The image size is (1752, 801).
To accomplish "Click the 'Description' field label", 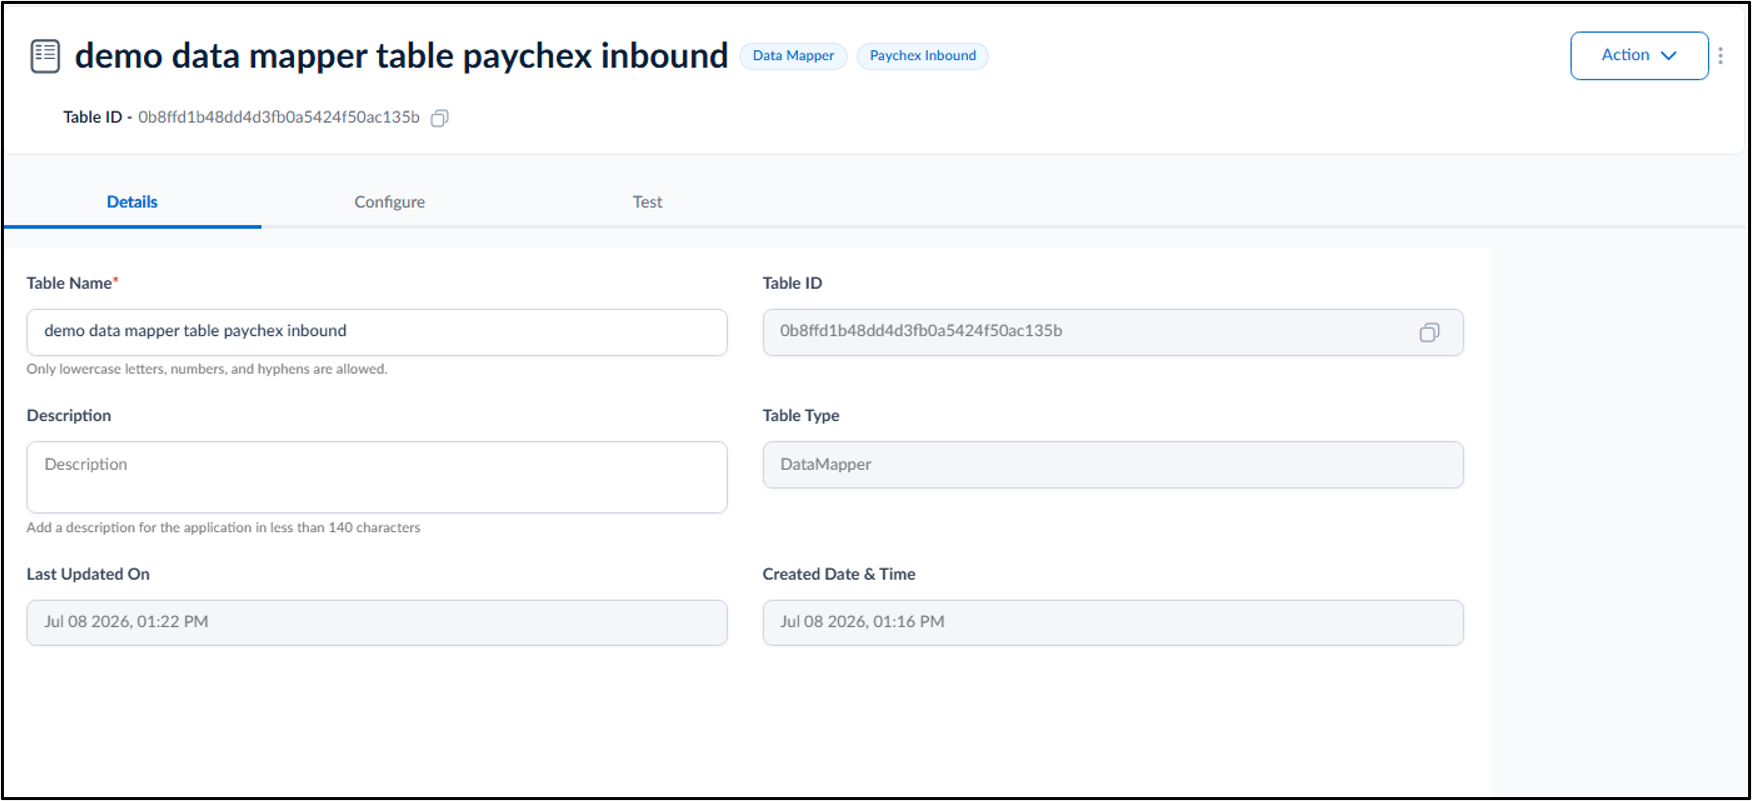I will pyautogui.click(x=69, y=415).
